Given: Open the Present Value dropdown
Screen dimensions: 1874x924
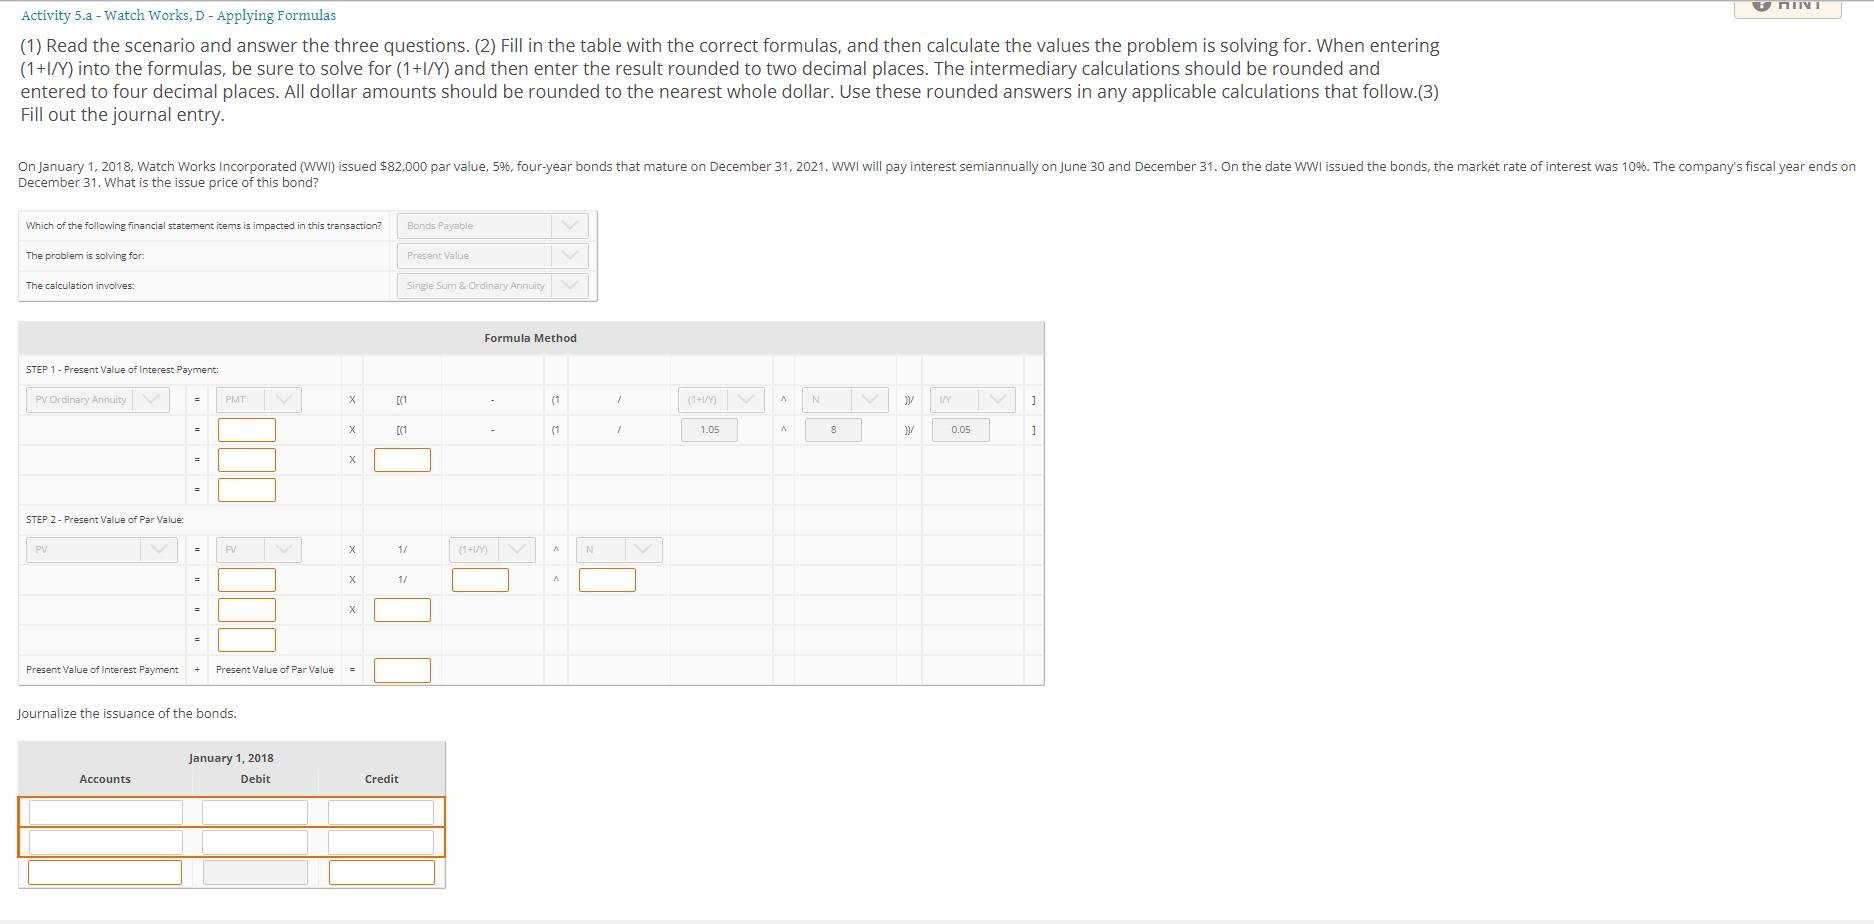Looking at the screenshot, I should pos(570,255).
